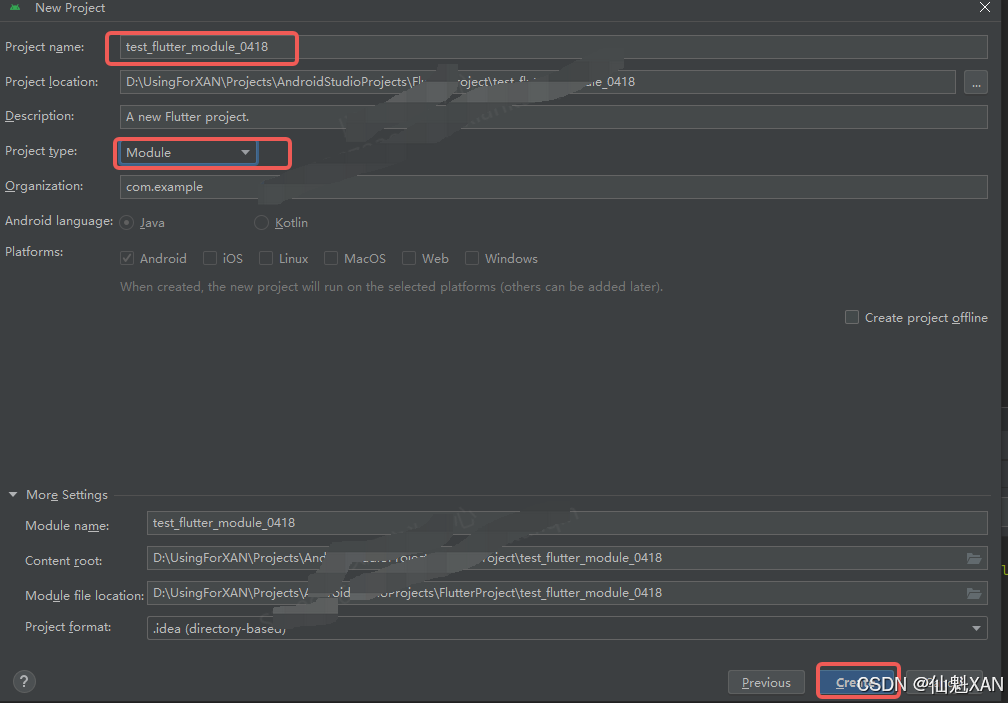Screen dimensions: 1008x703
Task: Focus the Project name field
Action: (x=554, y=47)
